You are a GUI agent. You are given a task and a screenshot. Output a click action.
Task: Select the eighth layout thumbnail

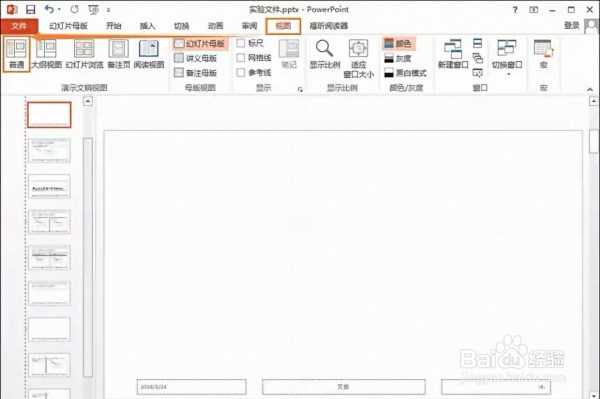(x=49, y=365)
